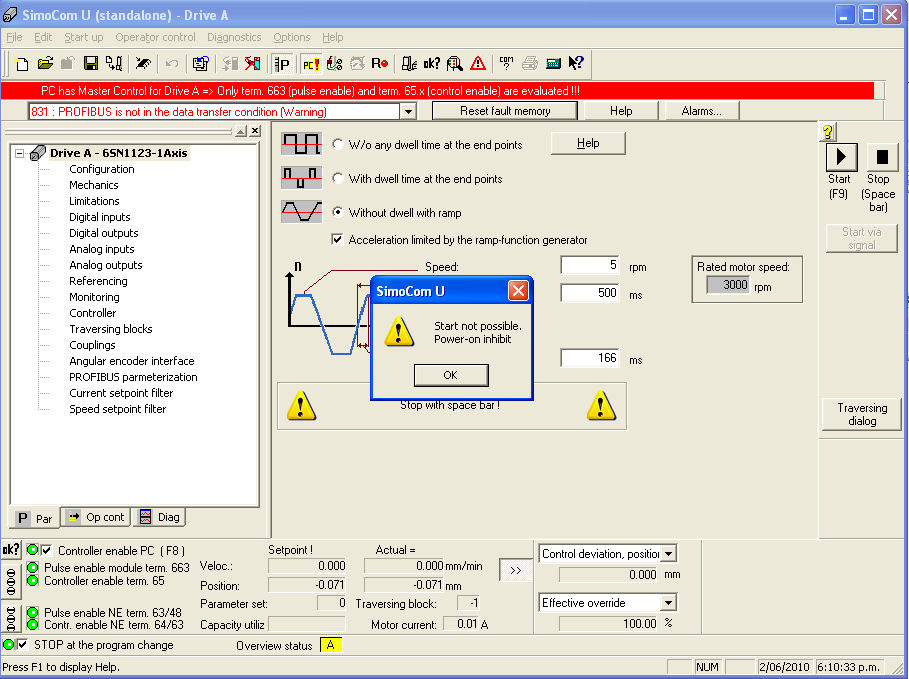Click the terminal icon beside Pulse enable NE term. 63/48
Screen dimensions: 909x679
coord(11,618)
